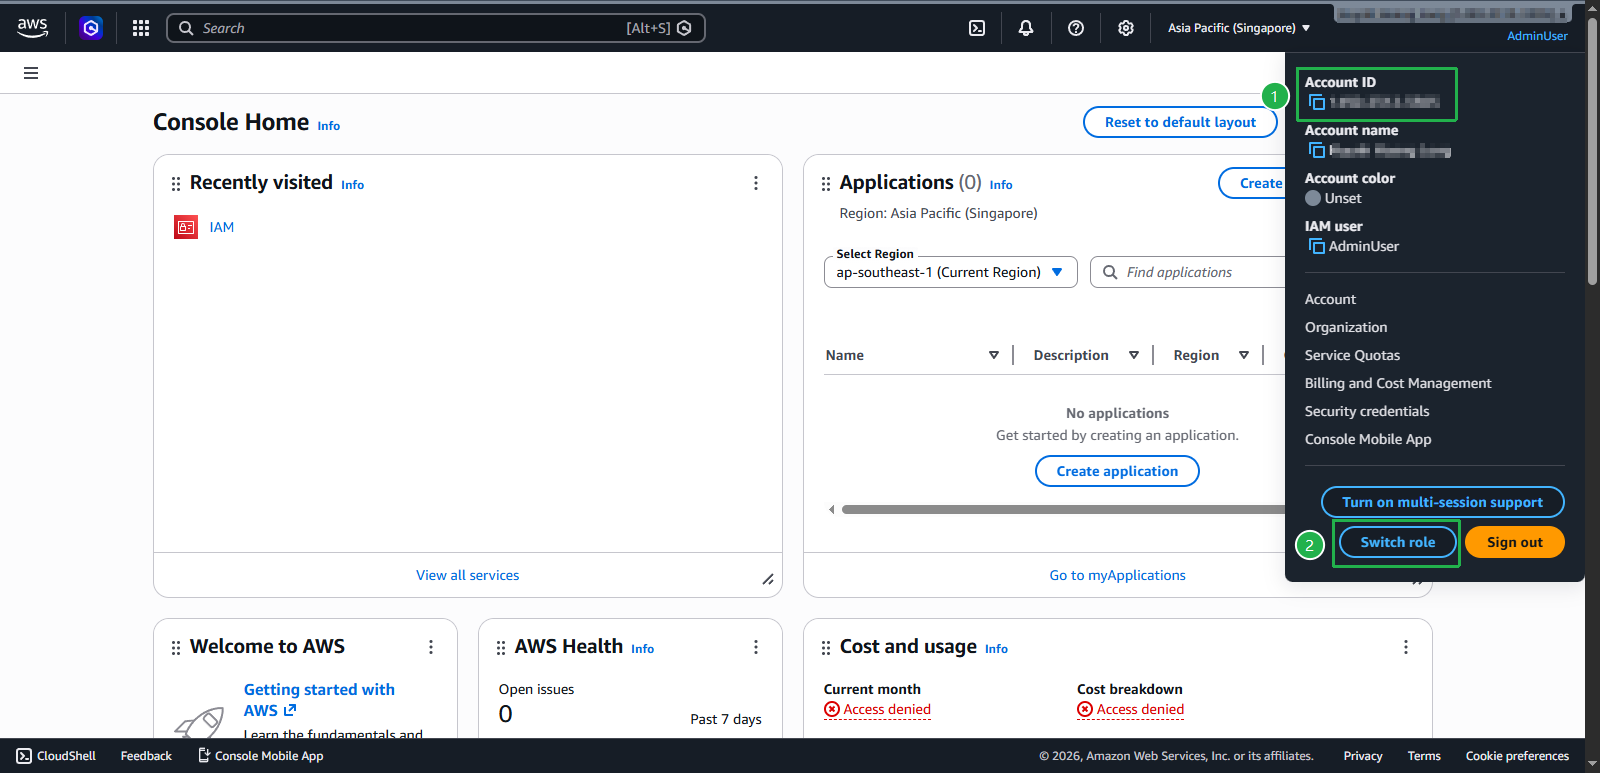The height and width of the screenshot is (773, 1600).
Task: Open Organization from the account menu
Action: [1346, 327]
